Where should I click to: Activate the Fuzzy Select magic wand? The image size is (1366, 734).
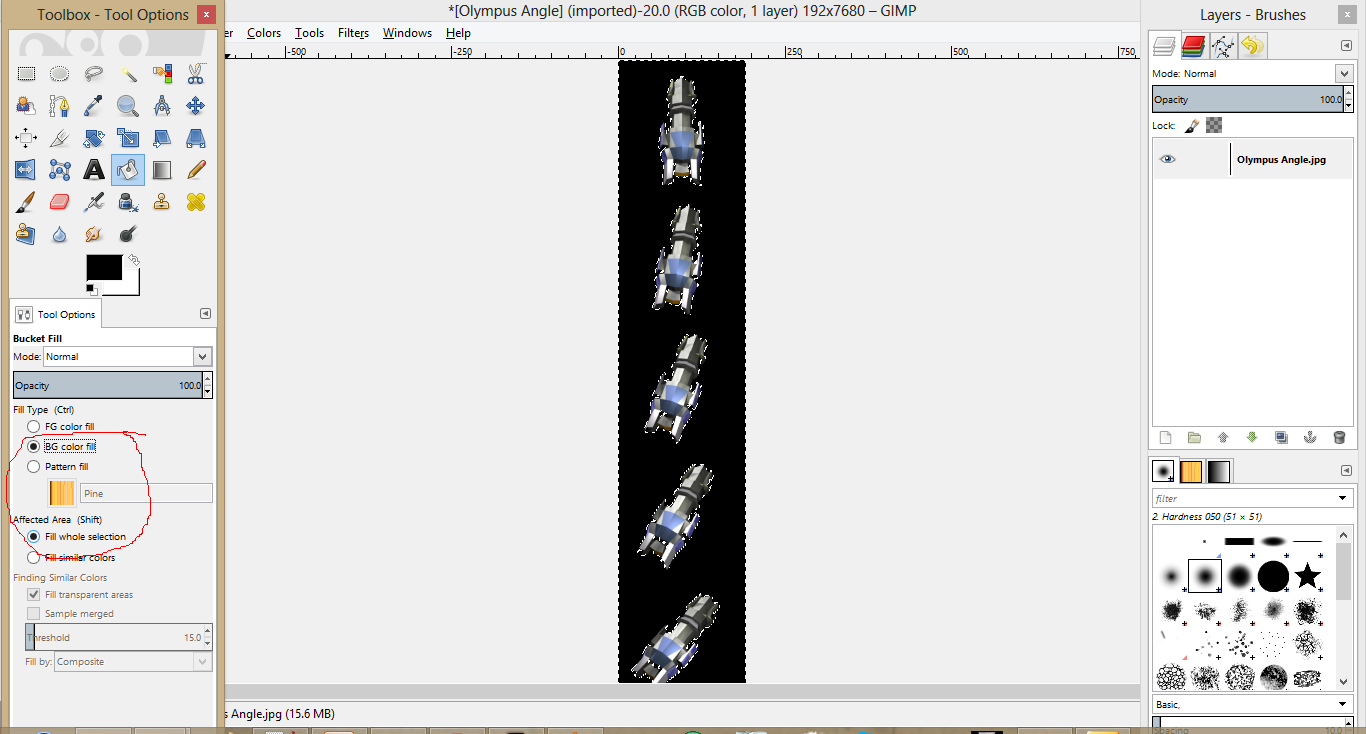128,73
